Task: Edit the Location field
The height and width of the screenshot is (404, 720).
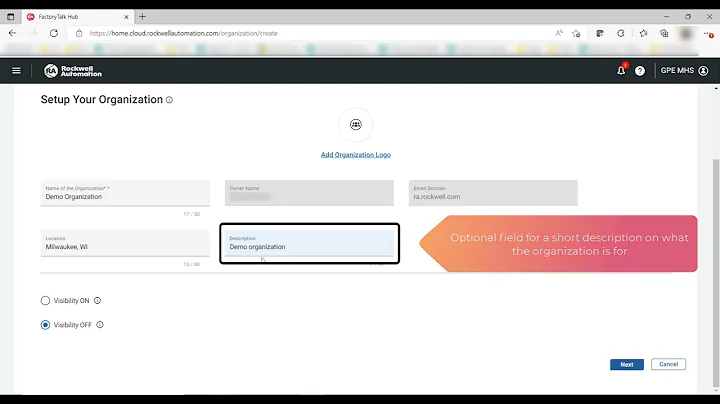Action: point(125,243)
